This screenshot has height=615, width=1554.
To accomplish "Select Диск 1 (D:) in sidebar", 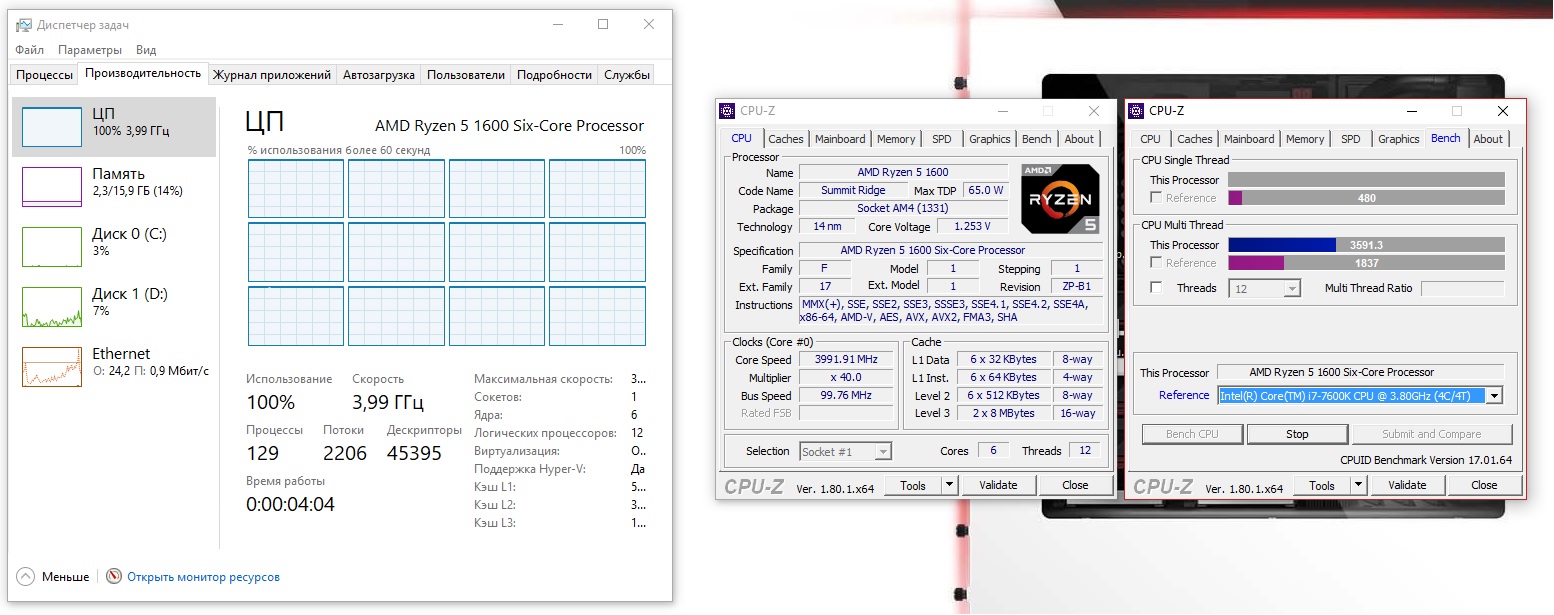I will (x=113, y=307).
